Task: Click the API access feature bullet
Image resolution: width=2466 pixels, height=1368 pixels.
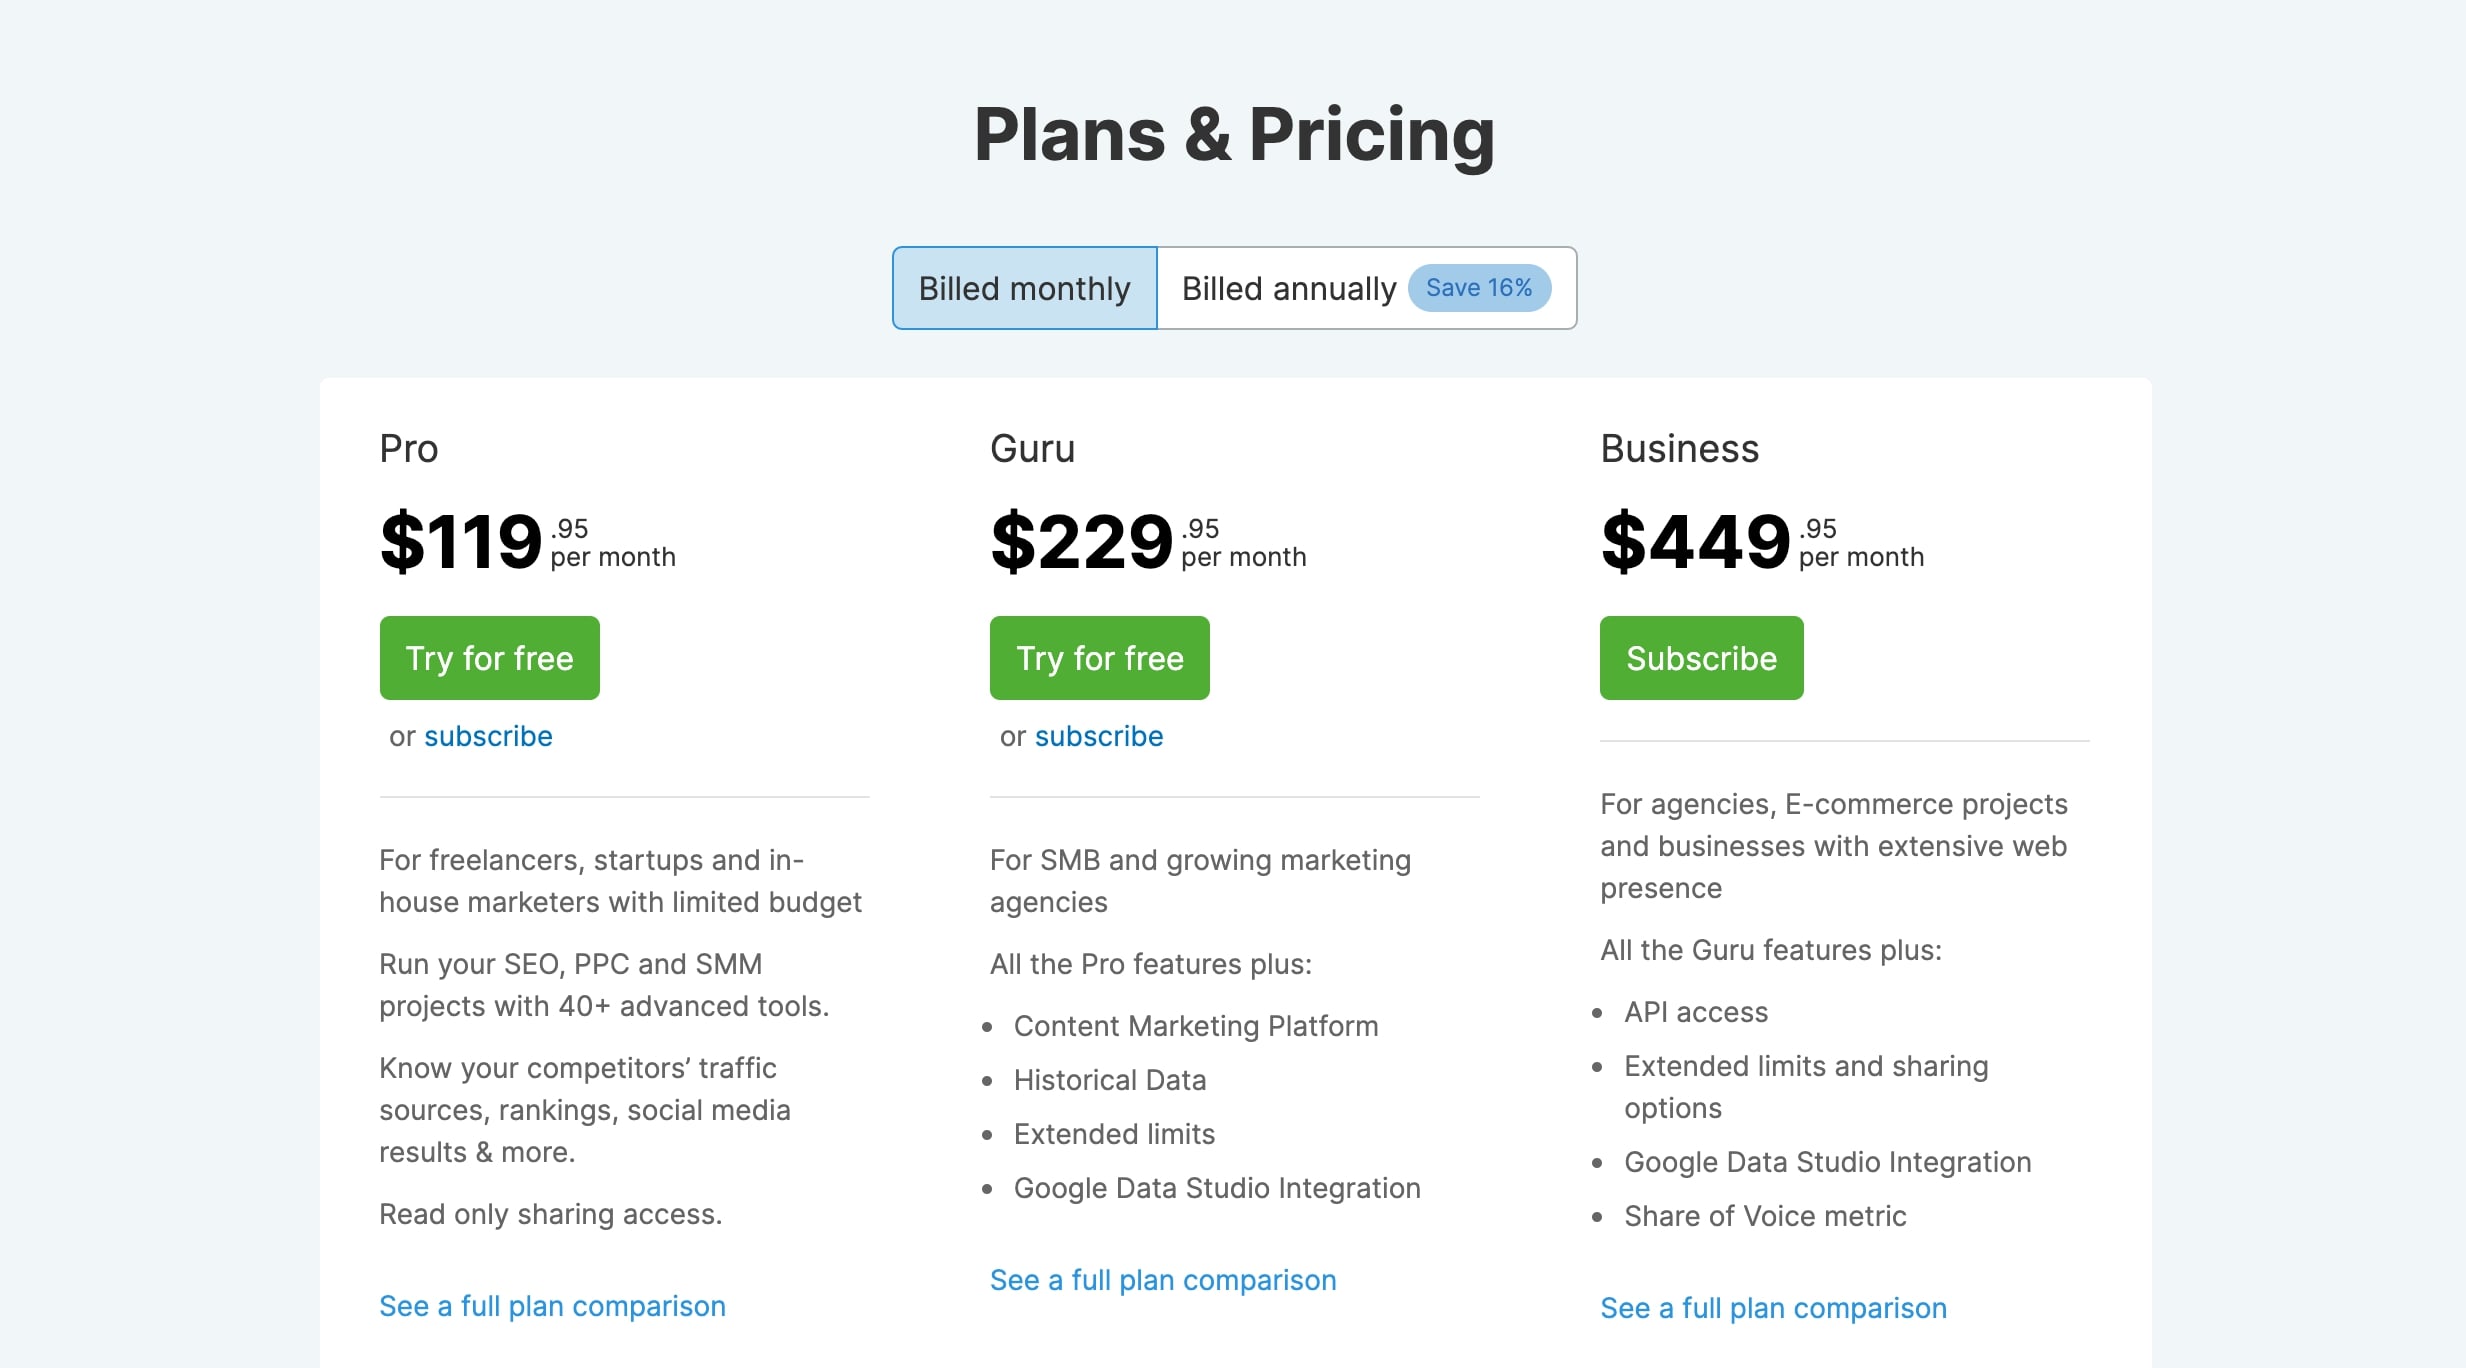Action: 1696,1012
